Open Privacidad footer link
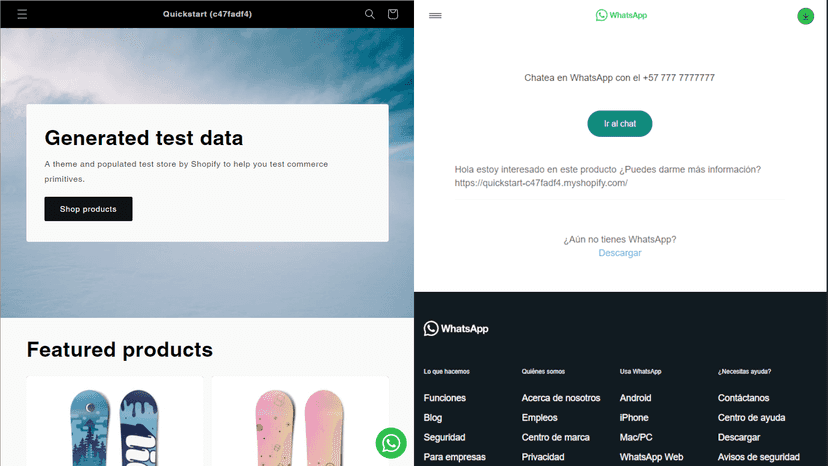This screenshot has height=466, width=828. (x=543, y=457)
